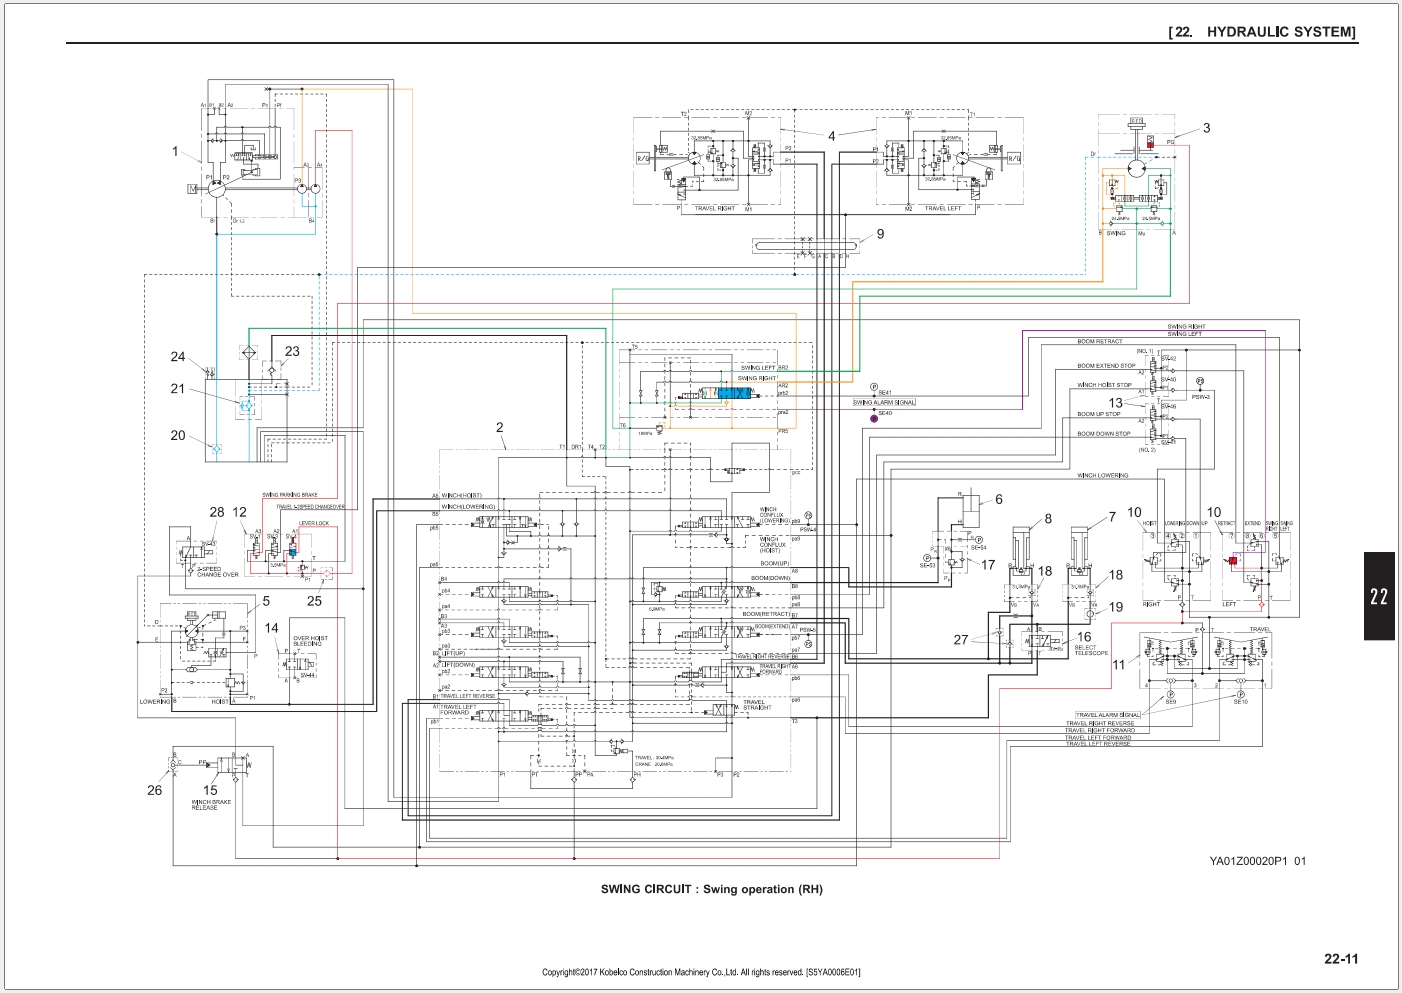This screenshot has width=1402, height=993.
Task: Click the rotary joint symbol at callout 9
Action: (804, 244)
